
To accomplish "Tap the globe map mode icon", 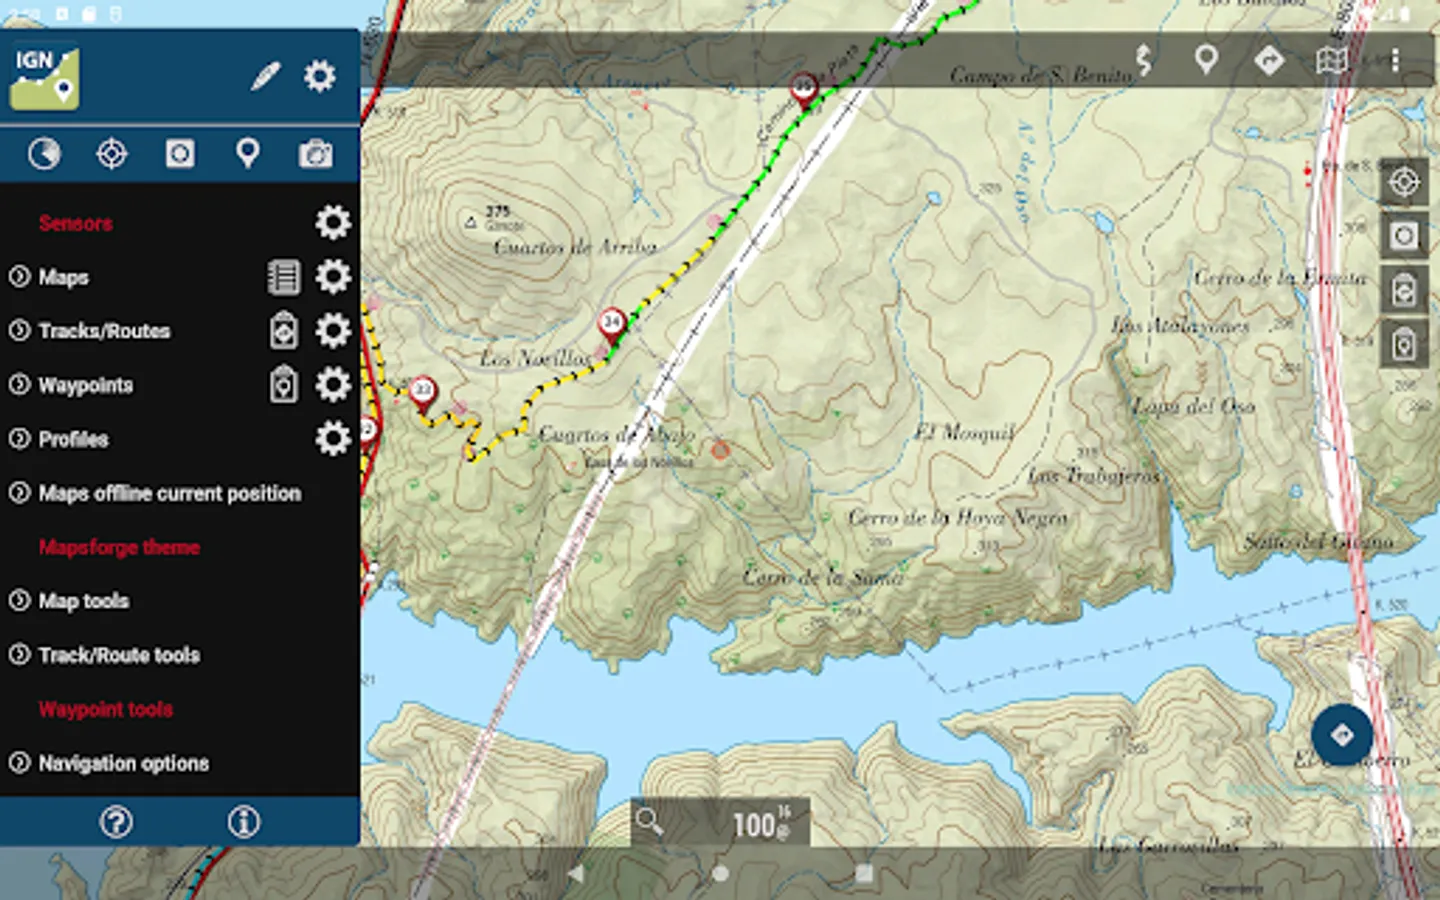I will tap(44, 154).
